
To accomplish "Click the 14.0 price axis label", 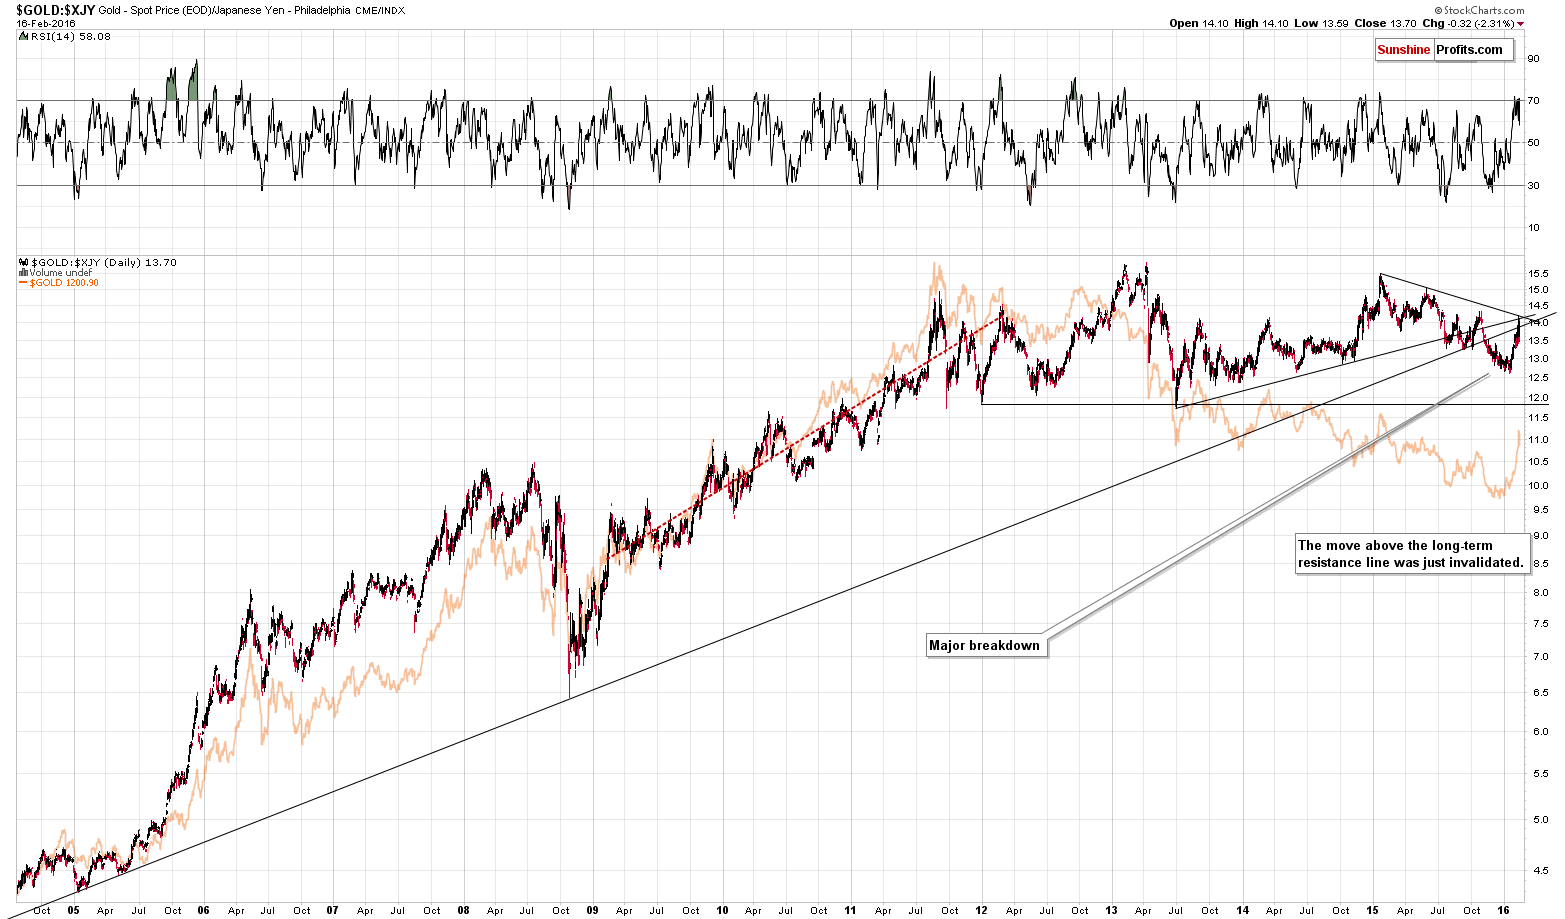I will [1537, 323].
